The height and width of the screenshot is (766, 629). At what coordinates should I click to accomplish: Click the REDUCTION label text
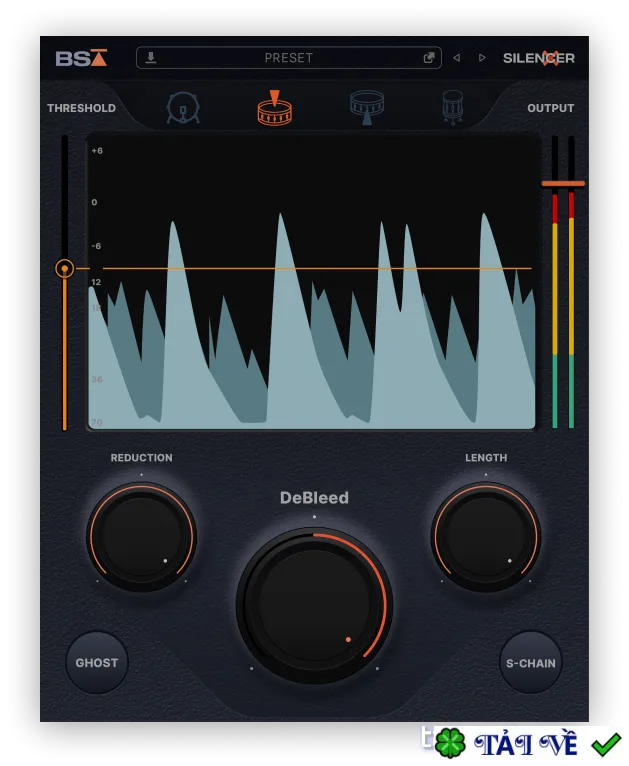coord(142,458)
